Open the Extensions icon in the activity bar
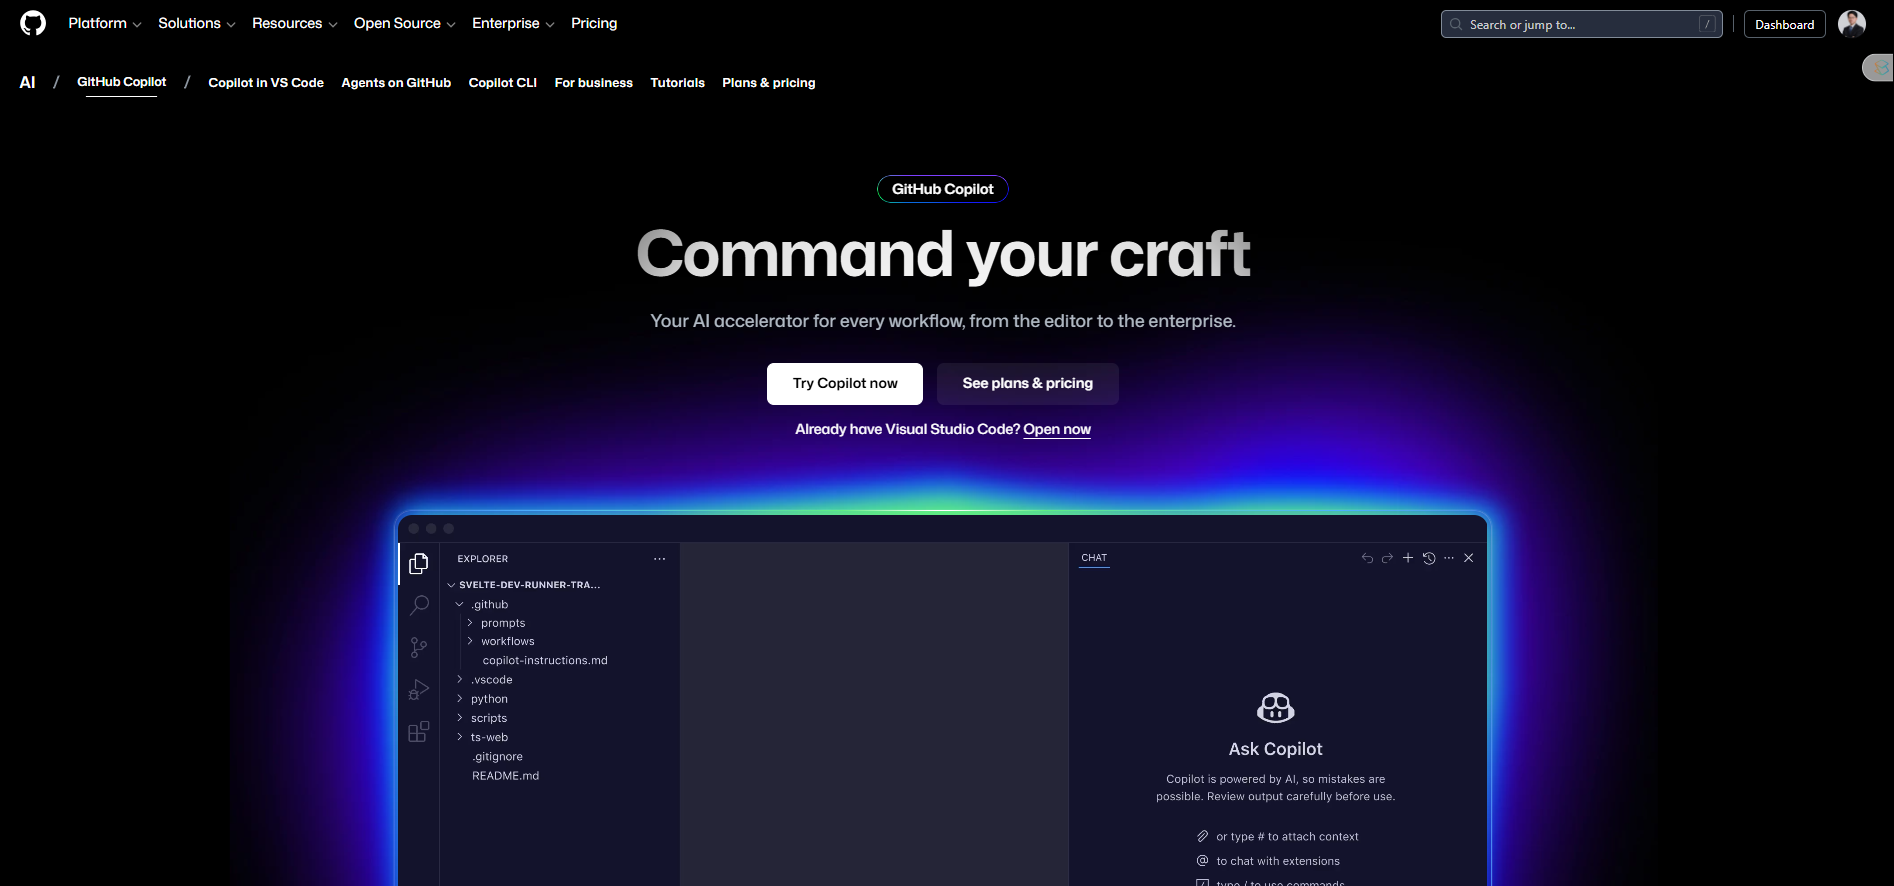The width and height of the screenshot is (1894, 886). point(419,732)
